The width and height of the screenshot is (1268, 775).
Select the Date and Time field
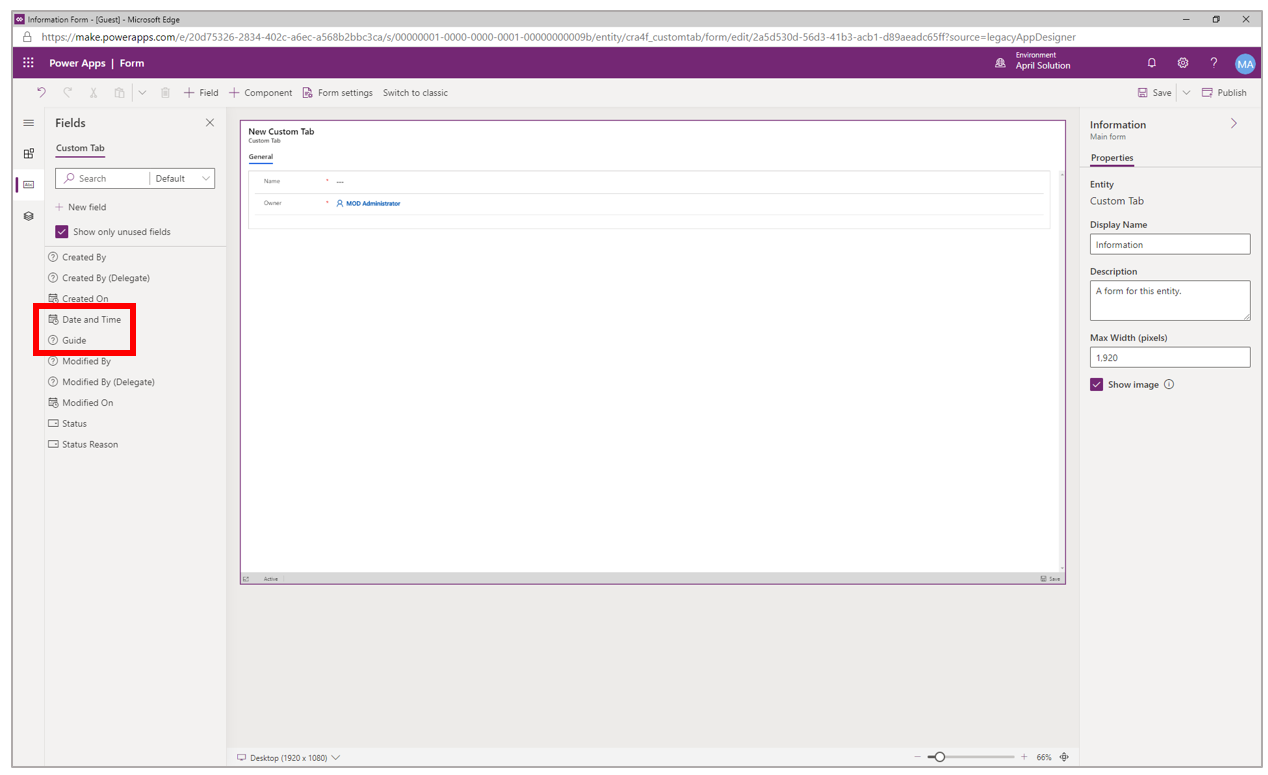pyautogui.click(x=85, y=319)
